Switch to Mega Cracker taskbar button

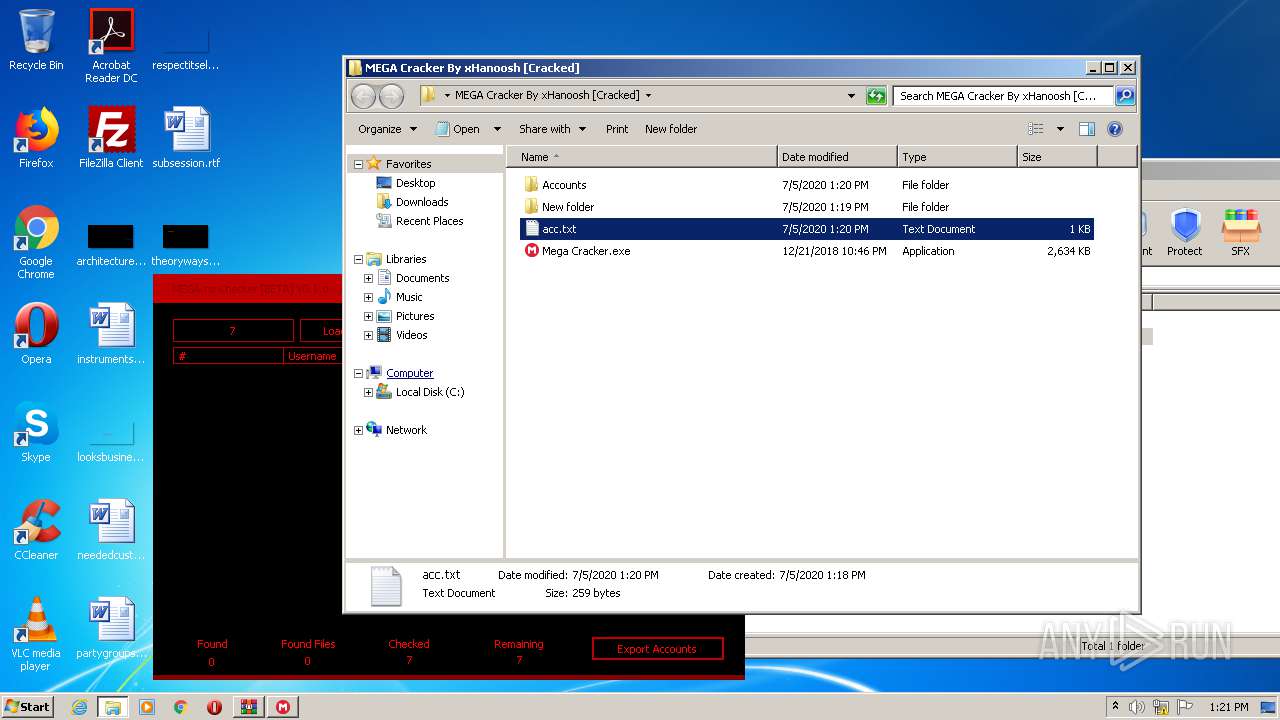pos(283,707)
